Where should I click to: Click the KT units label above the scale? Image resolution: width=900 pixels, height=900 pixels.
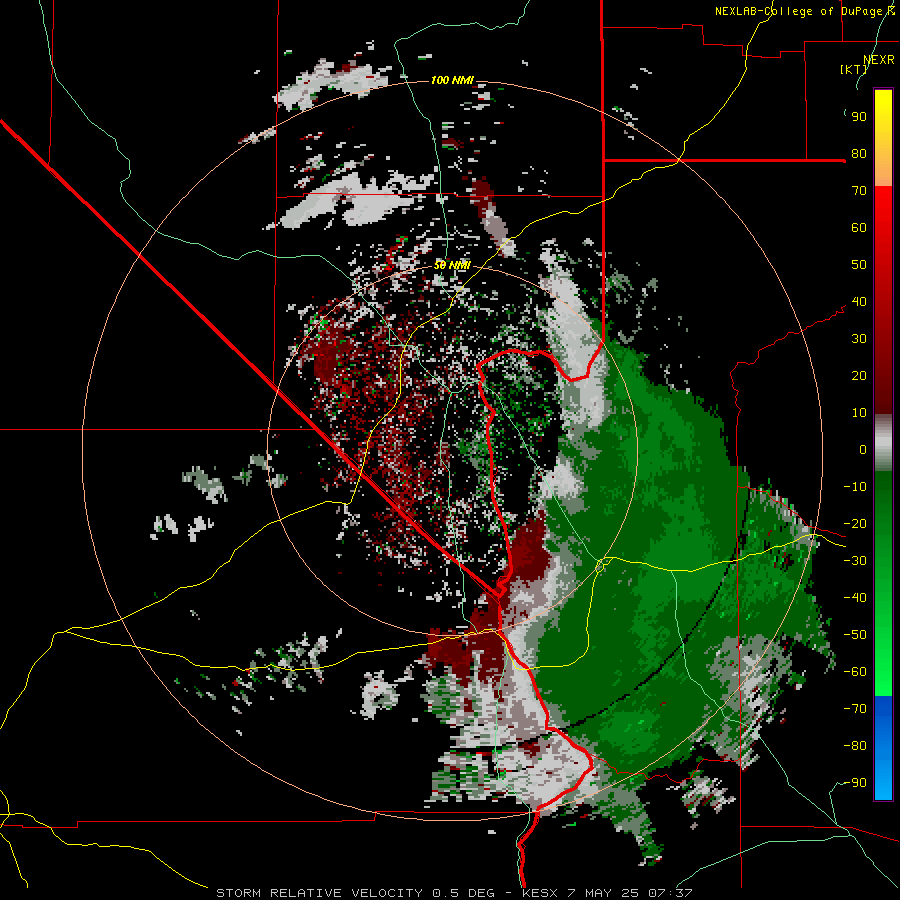tap(854, 69)
